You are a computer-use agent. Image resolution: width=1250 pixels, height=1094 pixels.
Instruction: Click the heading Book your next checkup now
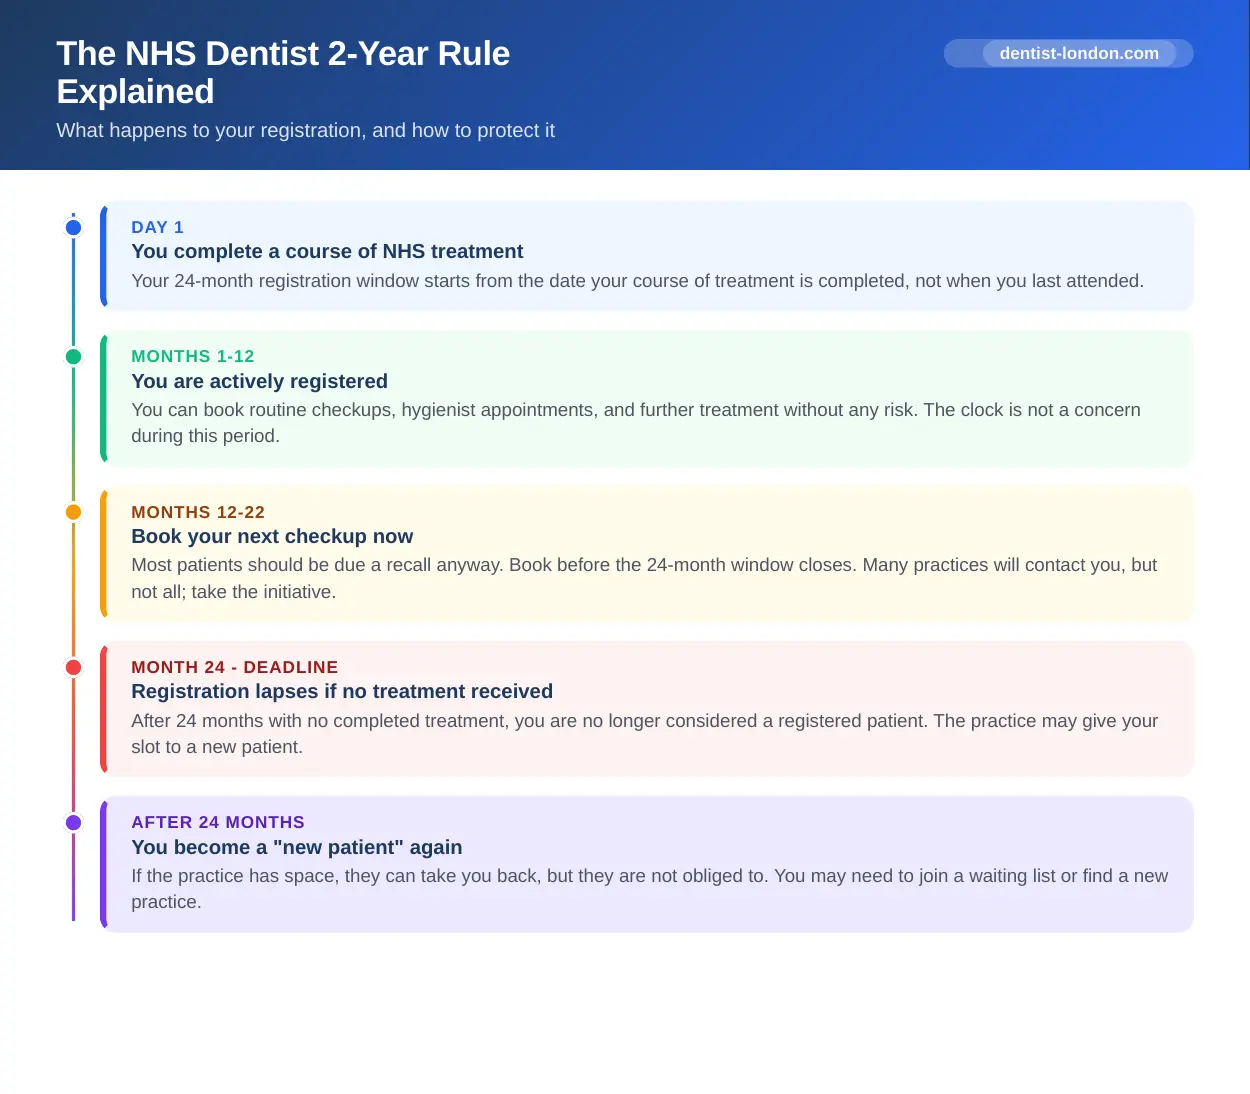point(272,536)
